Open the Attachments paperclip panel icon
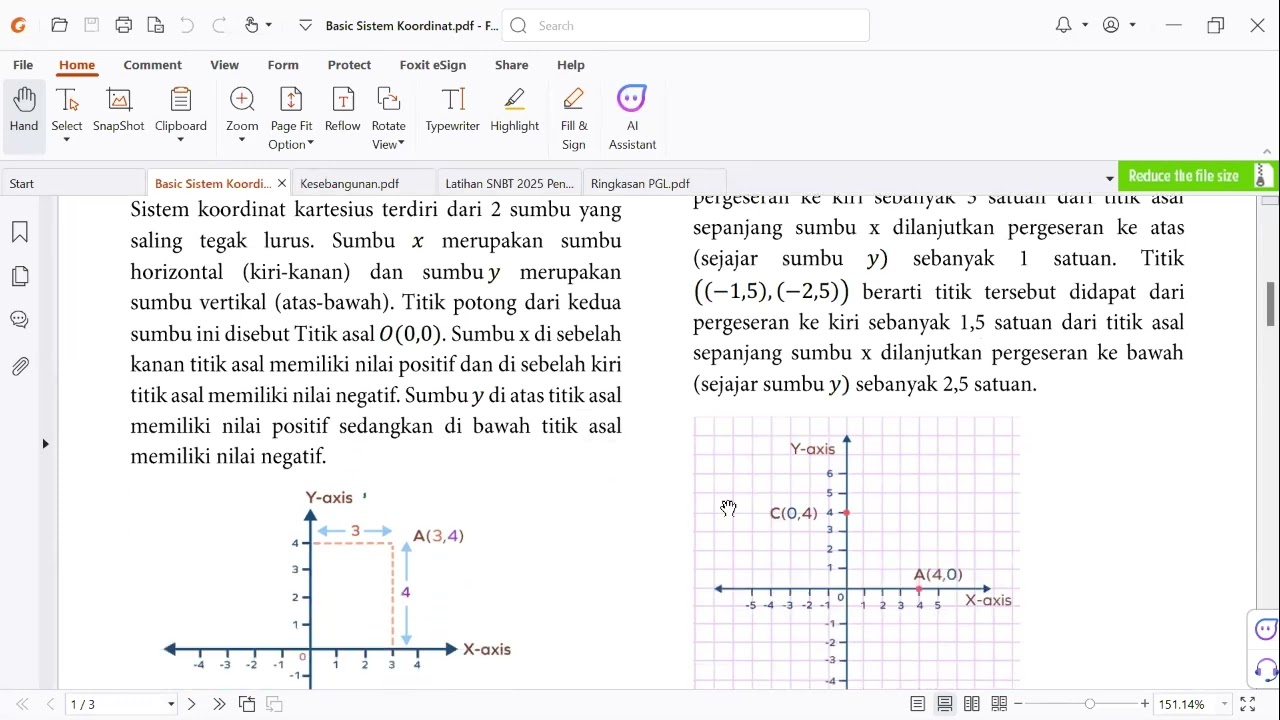 click(19, 366)
